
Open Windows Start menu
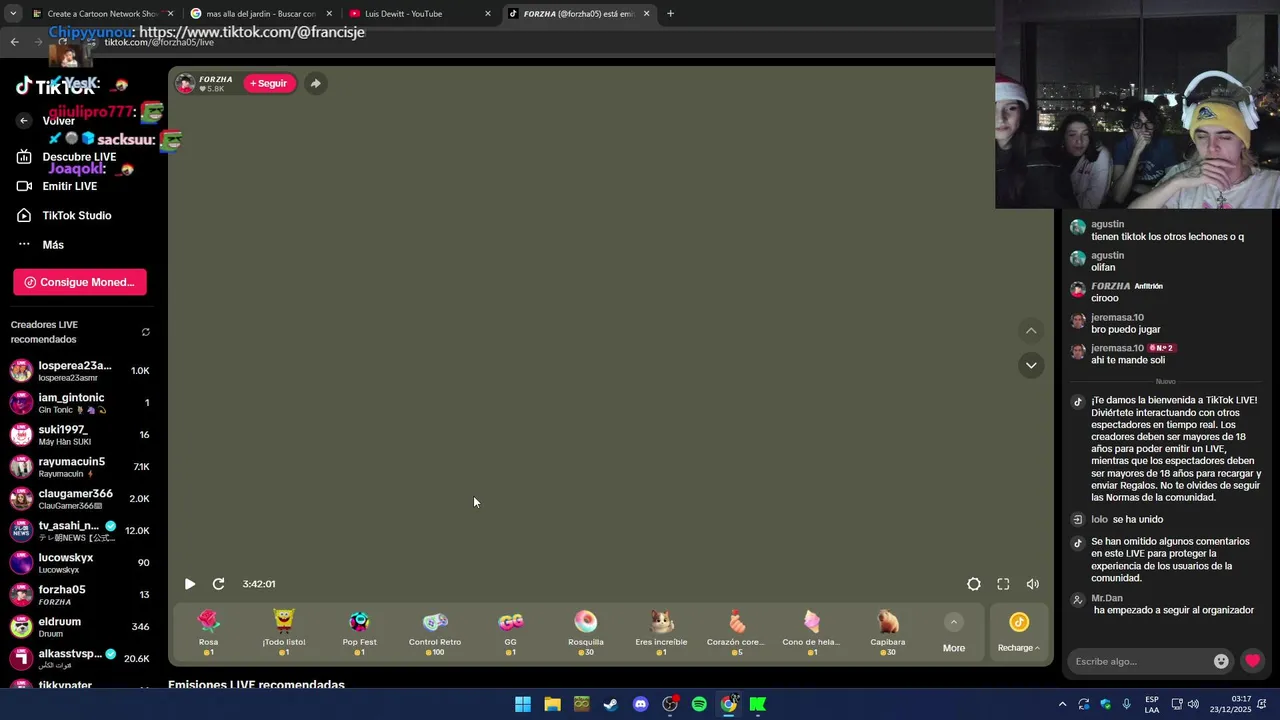coord(523,704)
